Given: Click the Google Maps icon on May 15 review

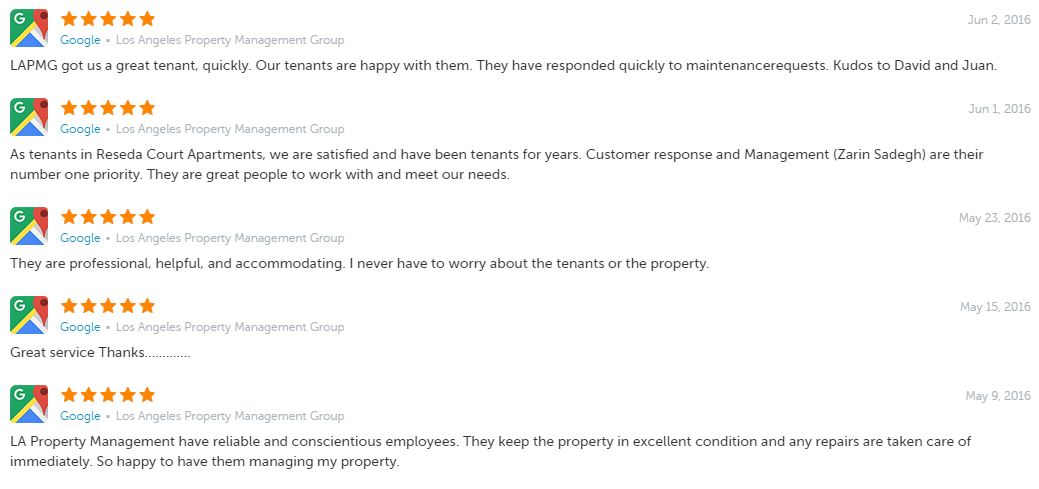Looking at the screenshot, I should click(x=29, y=315).
